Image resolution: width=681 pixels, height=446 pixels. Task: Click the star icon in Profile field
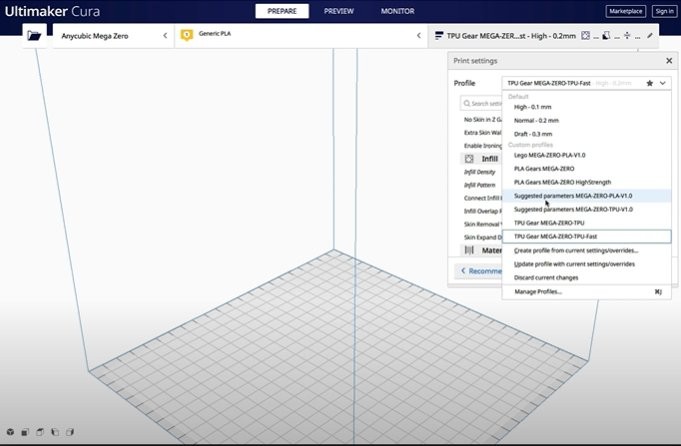(650, 83)
